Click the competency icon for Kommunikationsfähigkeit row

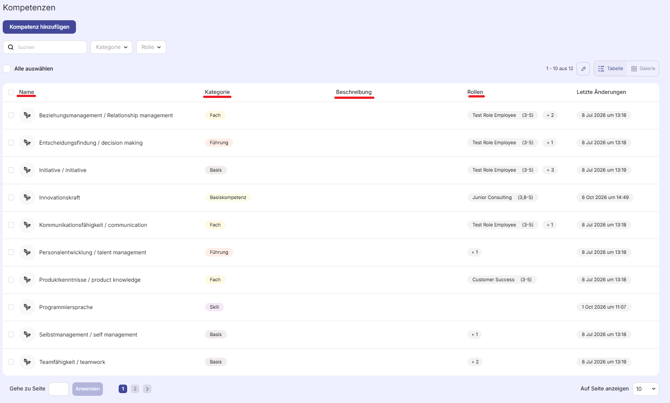27,224
